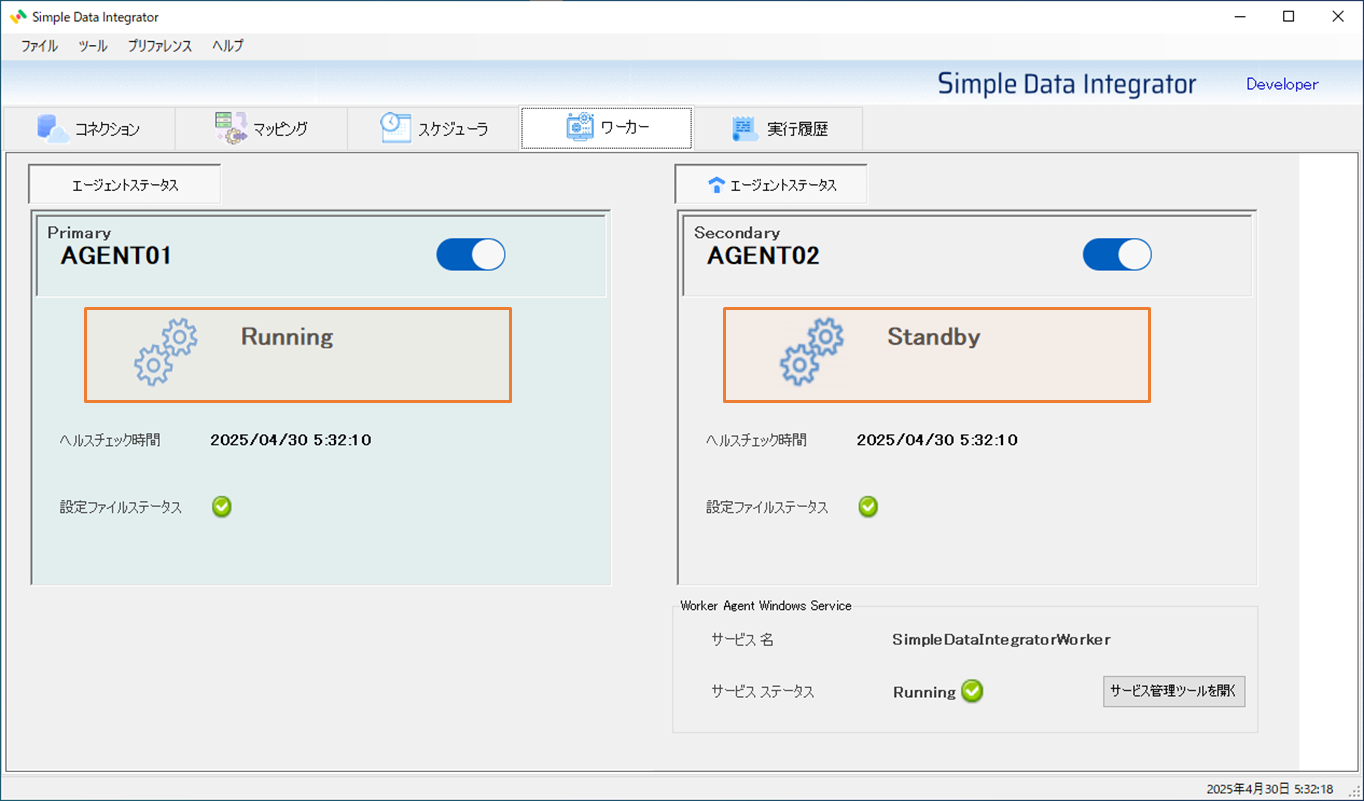Click the コネクション database cloud icon
This screenshot has height=801, width=1364.
pos(52,128)
